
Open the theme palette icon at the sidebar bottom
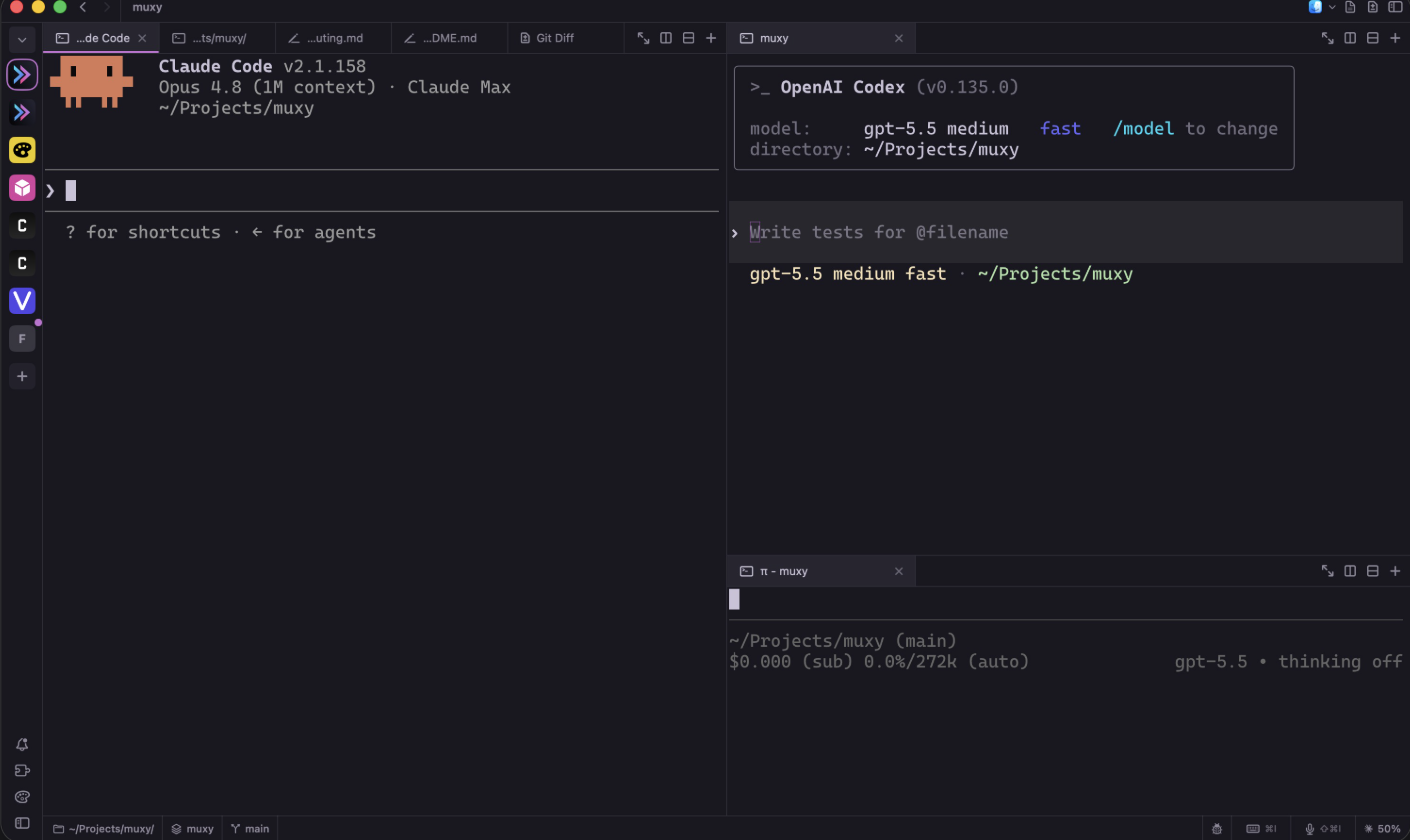point(22,797)
